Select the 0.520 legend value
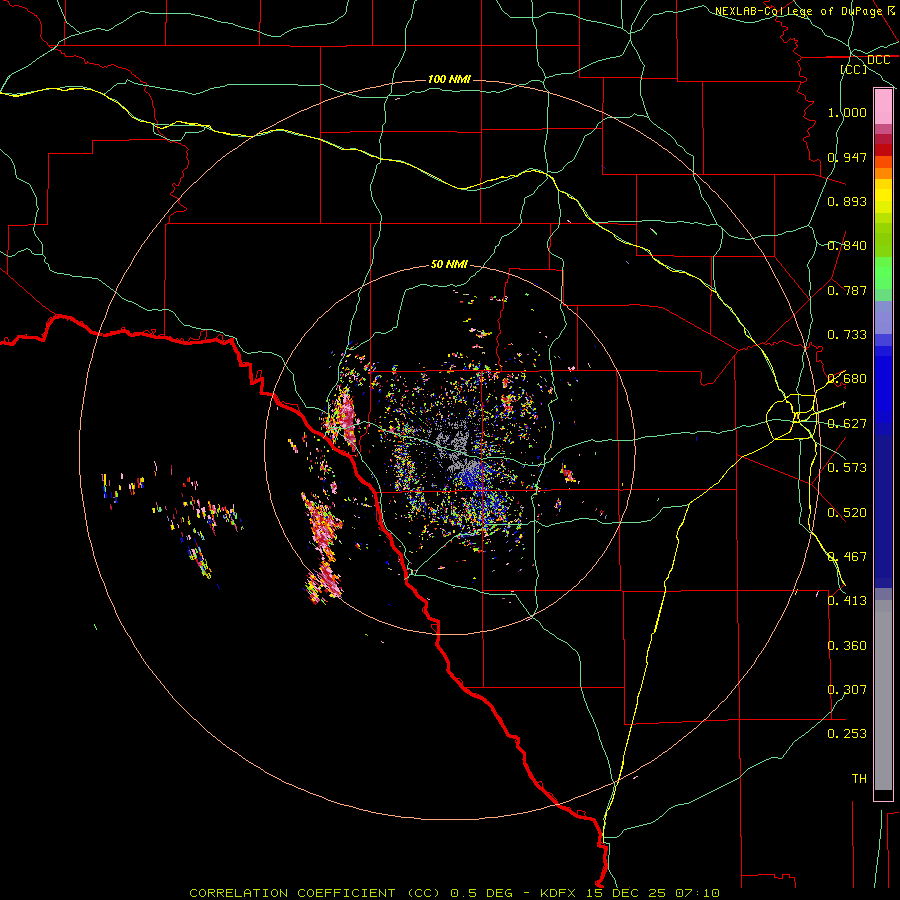The width and height of the screenshot is (900, 900). coord(847,513)
